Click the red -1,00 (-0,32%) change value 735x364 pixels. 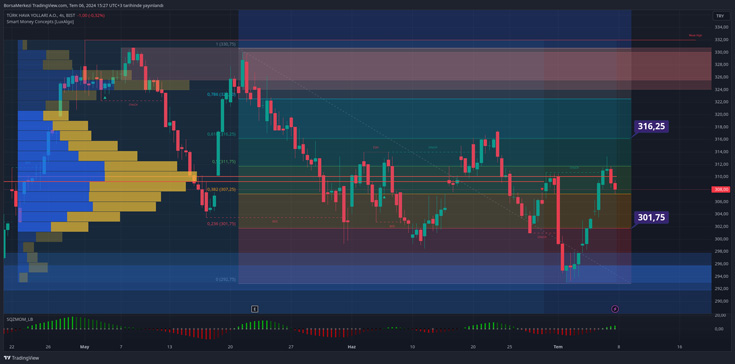click(92, 15)
